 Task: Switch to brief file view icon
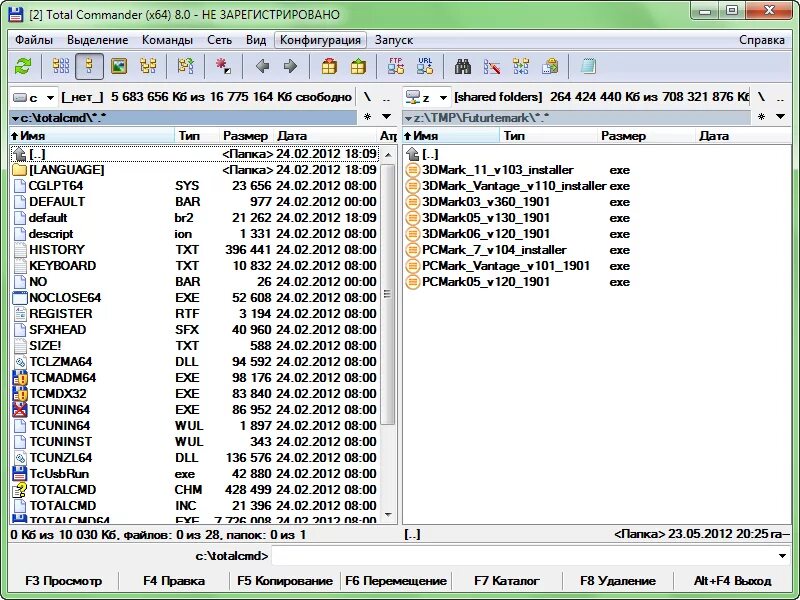(61, 66)
